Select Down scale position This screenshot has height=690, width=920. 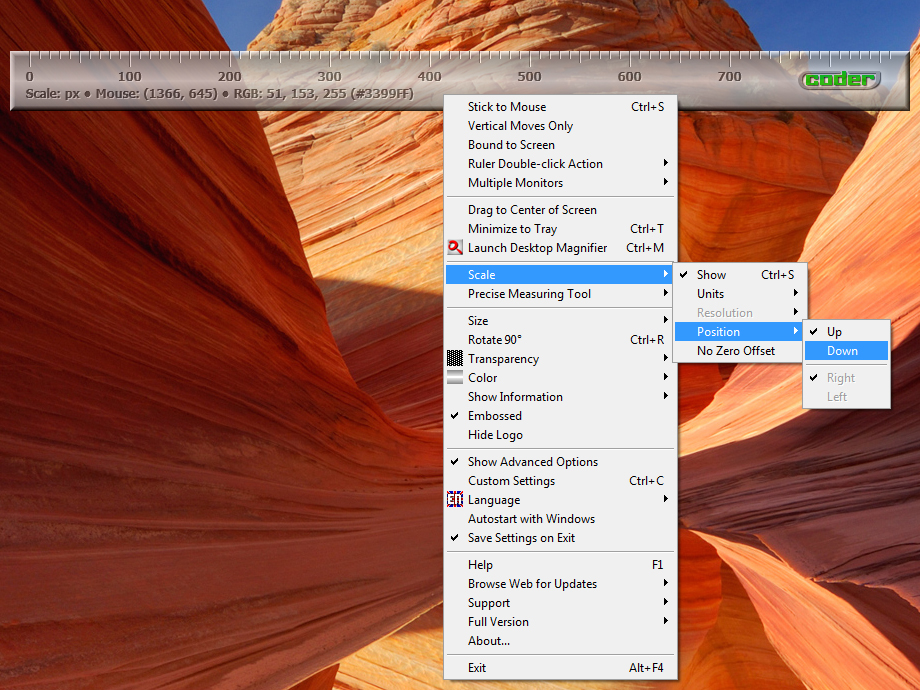tap(843, 351)
